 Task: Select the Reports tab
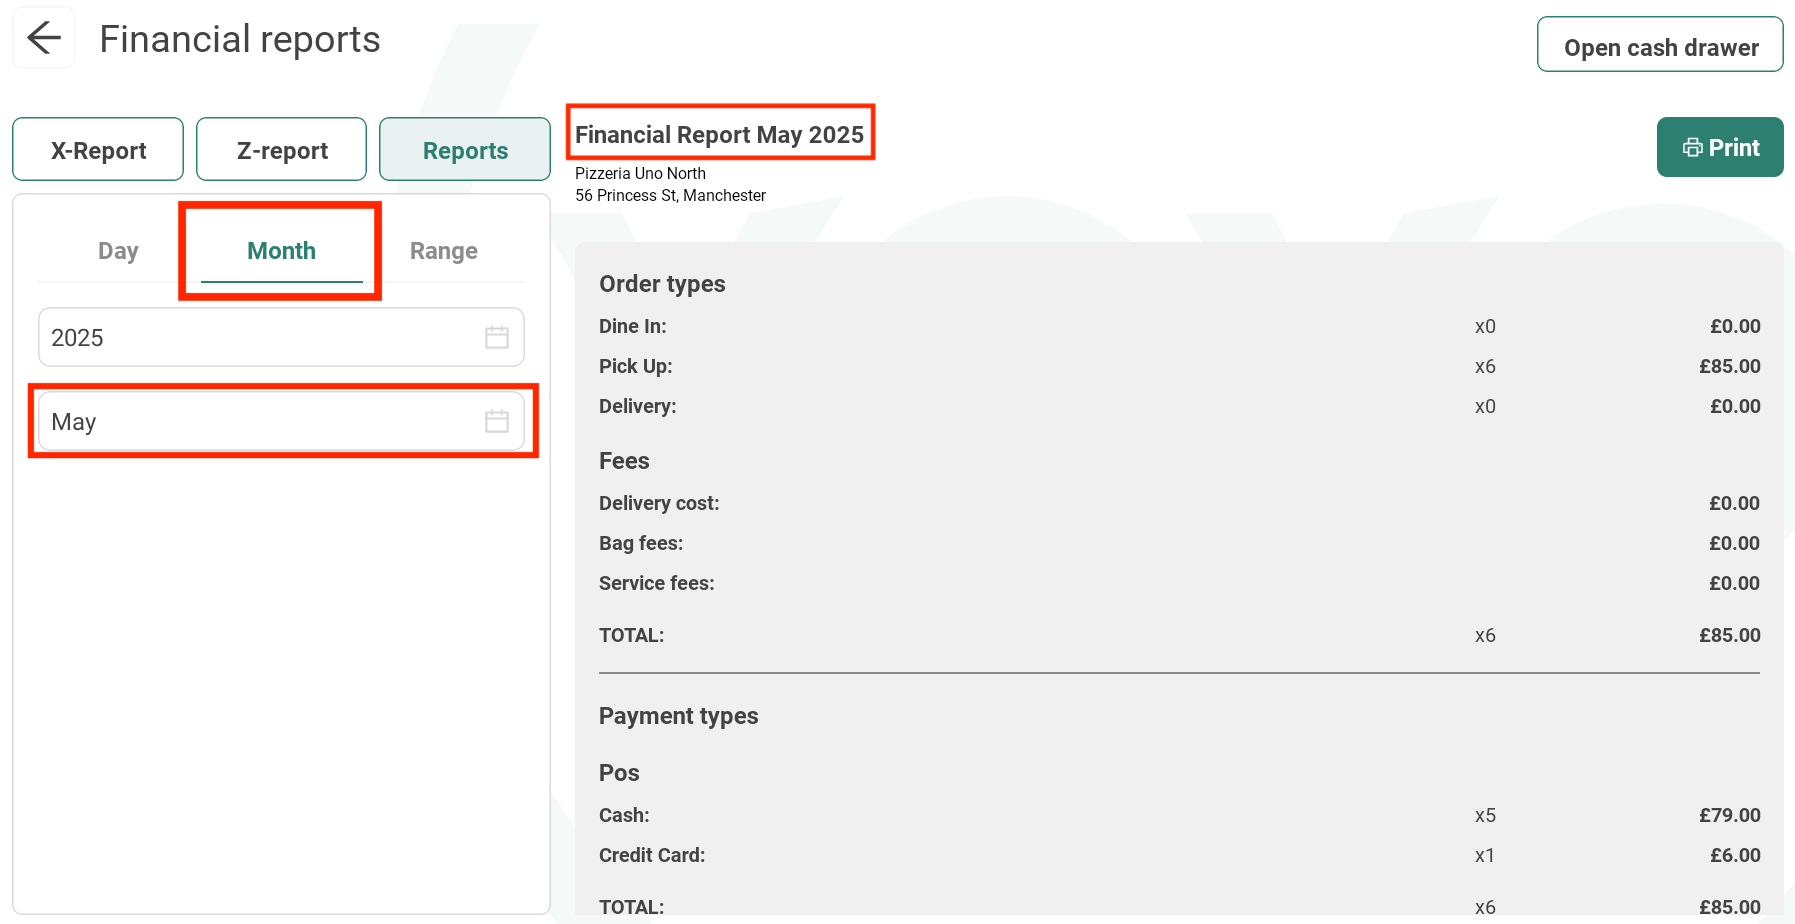pyautogui.click(x=465, y=150)
